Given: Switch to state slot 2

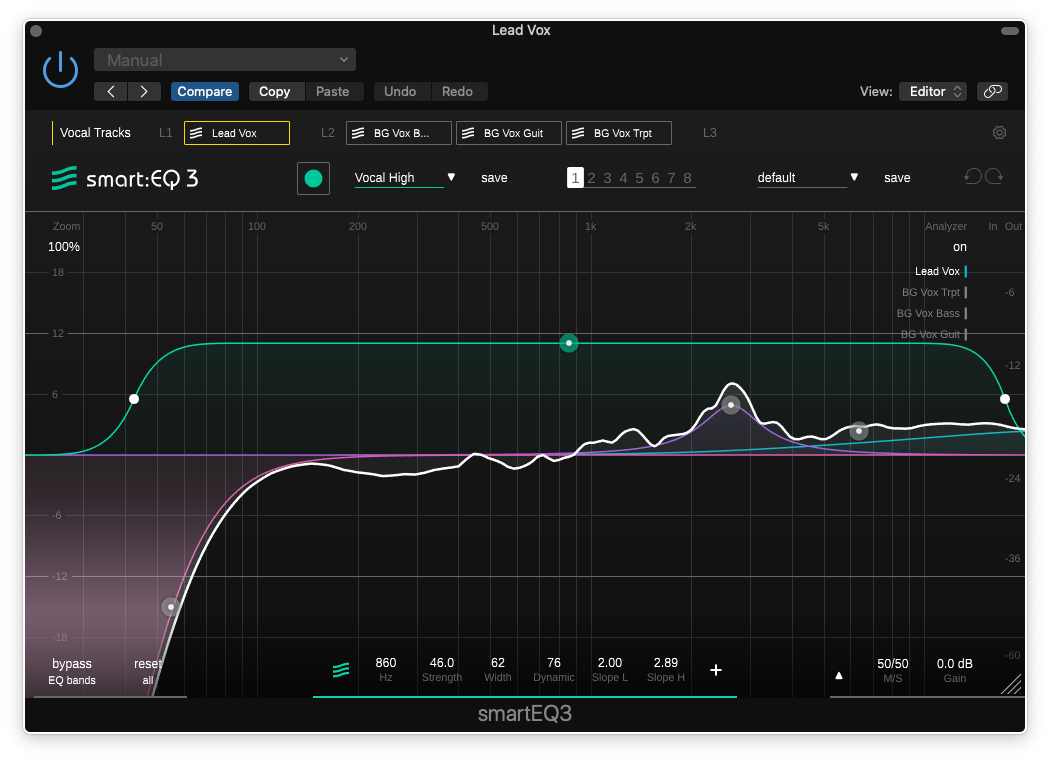Looking at the screenshot, I should (592, 178).
